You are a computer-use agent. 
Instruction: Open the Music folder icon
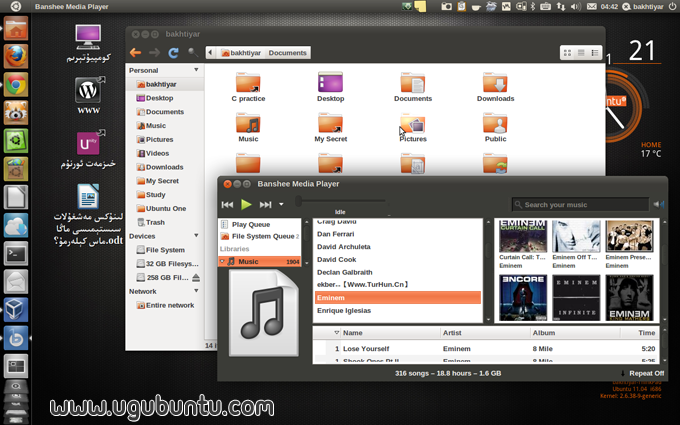click(248, 127)
